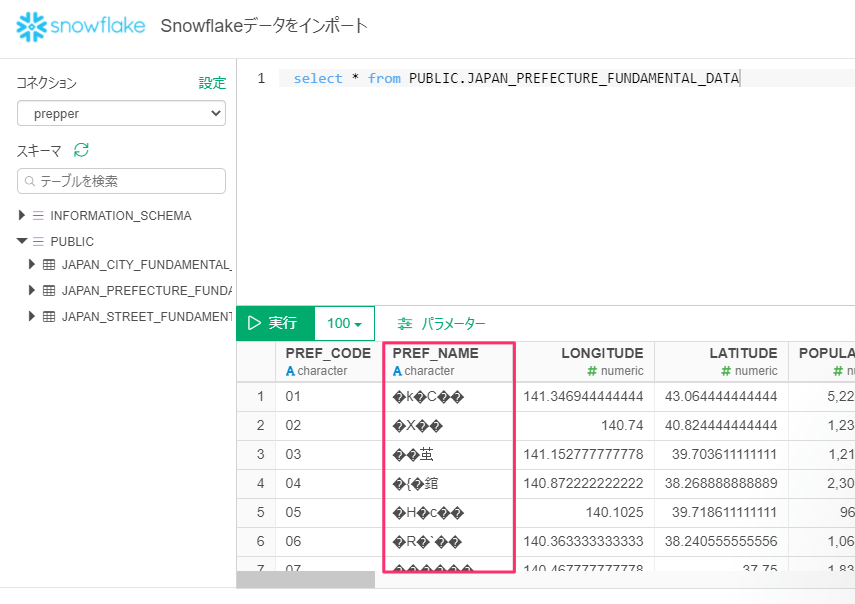Image resolution: width=855 pixels, height=604 pixels.
Task: Select the INFORMATION_SCHEMA schema
Action: 121,216
